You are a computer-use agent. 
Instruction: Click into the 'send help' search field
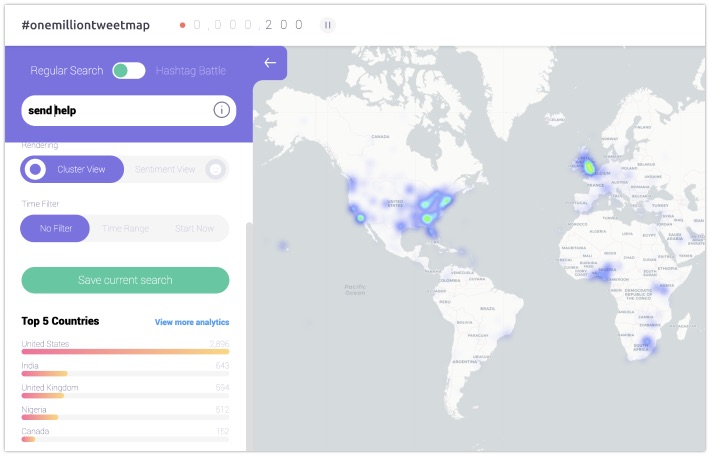point(129,110)
